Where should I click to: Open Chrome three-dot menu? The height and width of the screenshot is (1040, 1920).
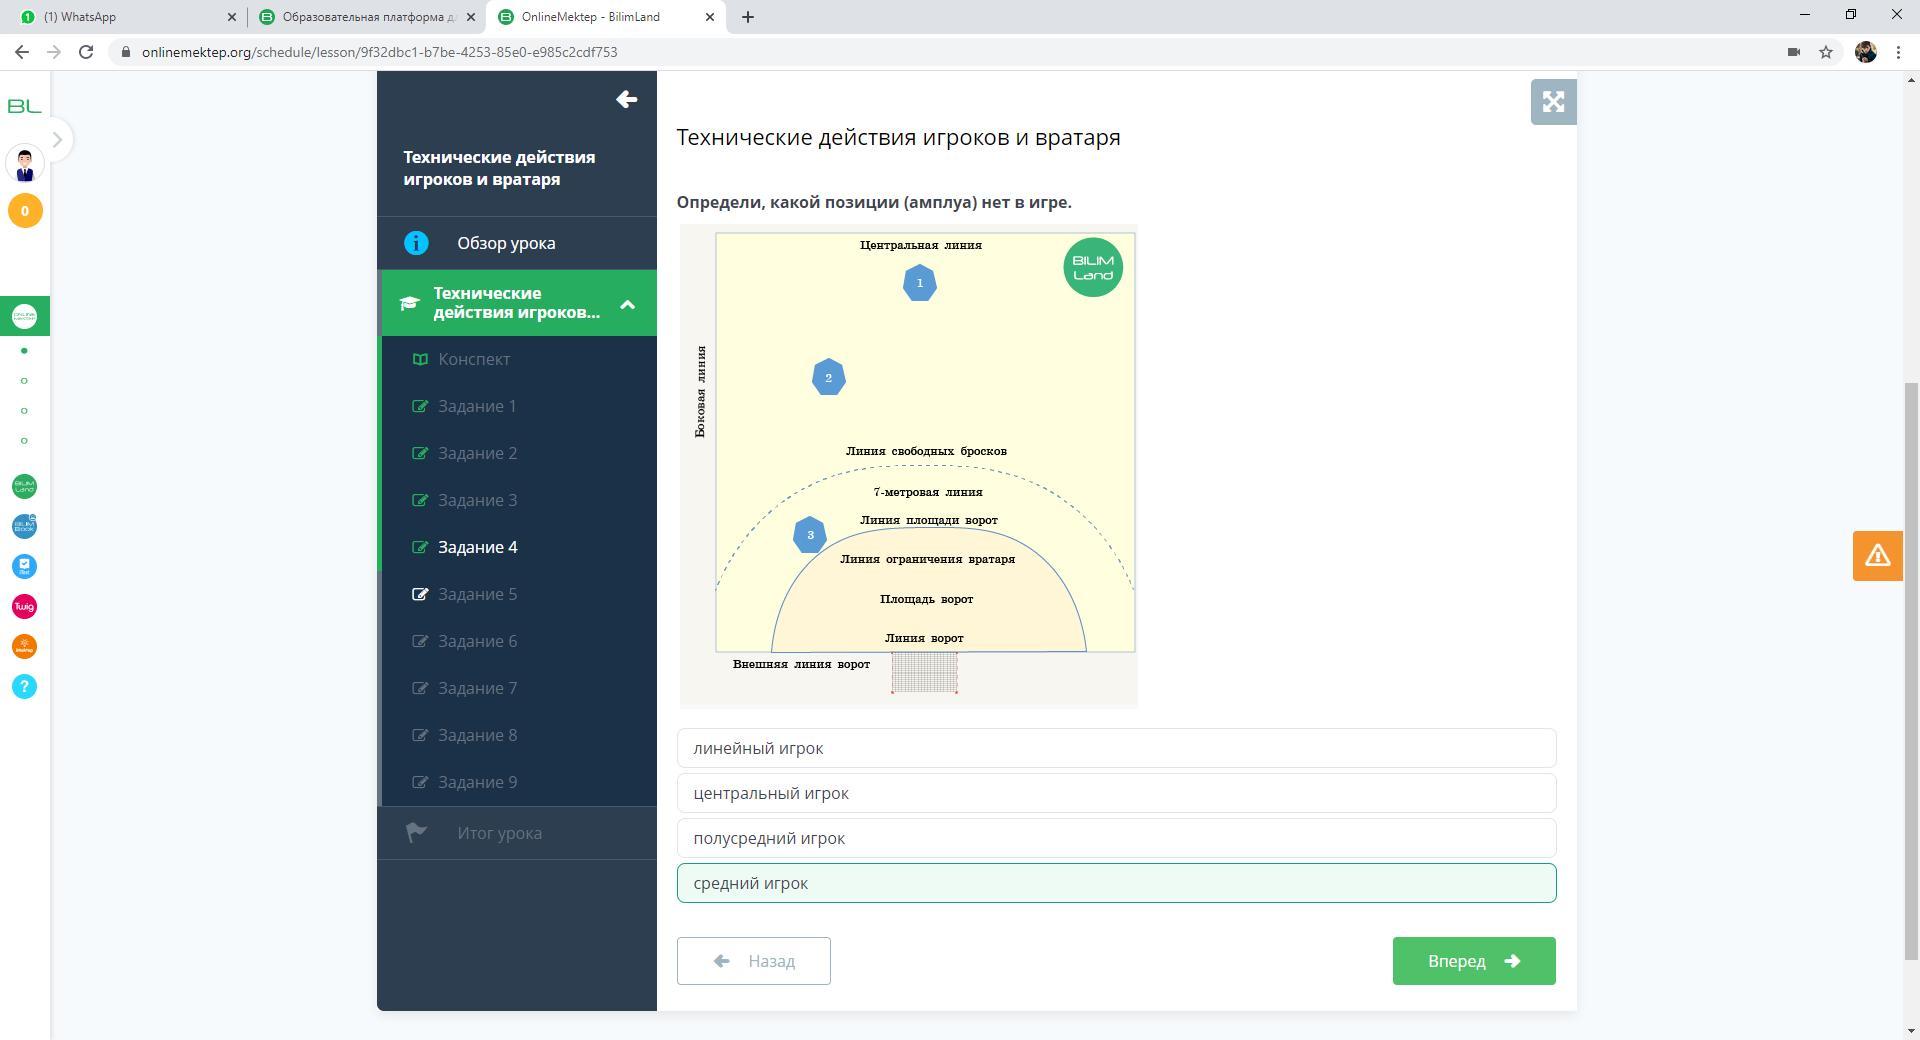[x=1898, y=52]
